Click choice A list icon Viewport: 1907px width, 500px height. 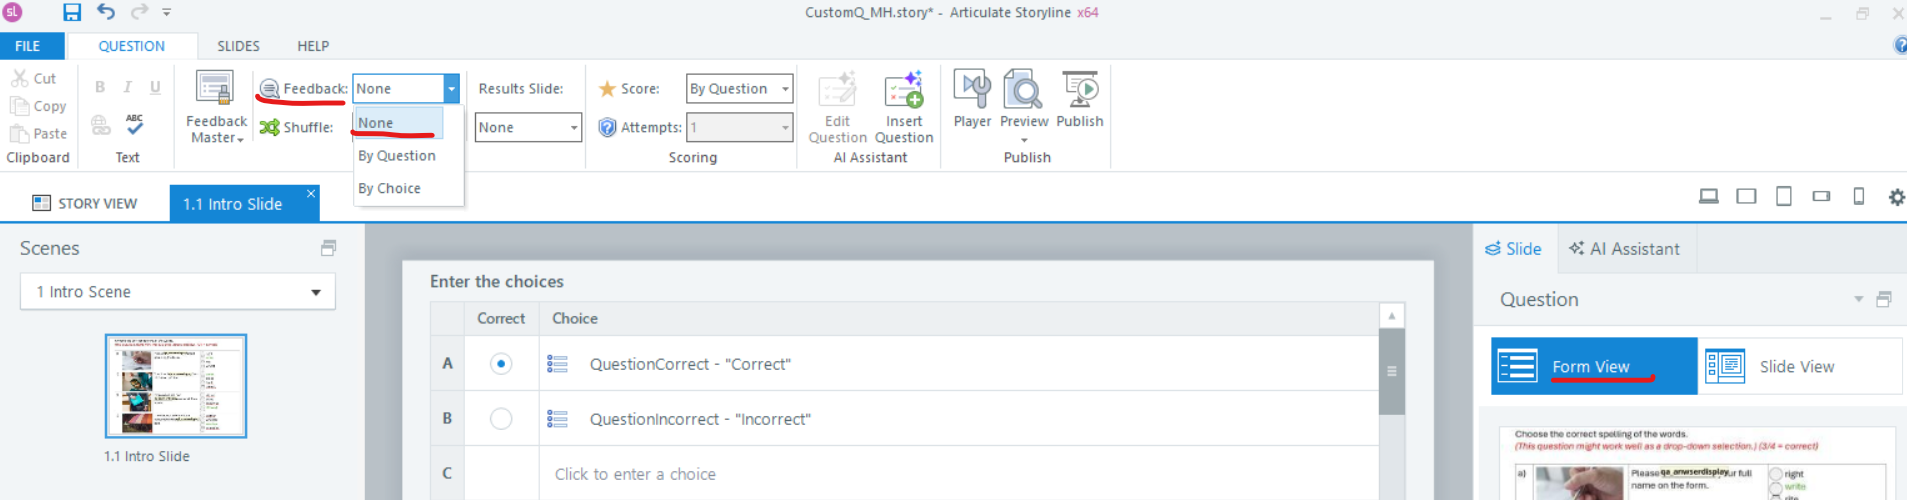(558, 364)
